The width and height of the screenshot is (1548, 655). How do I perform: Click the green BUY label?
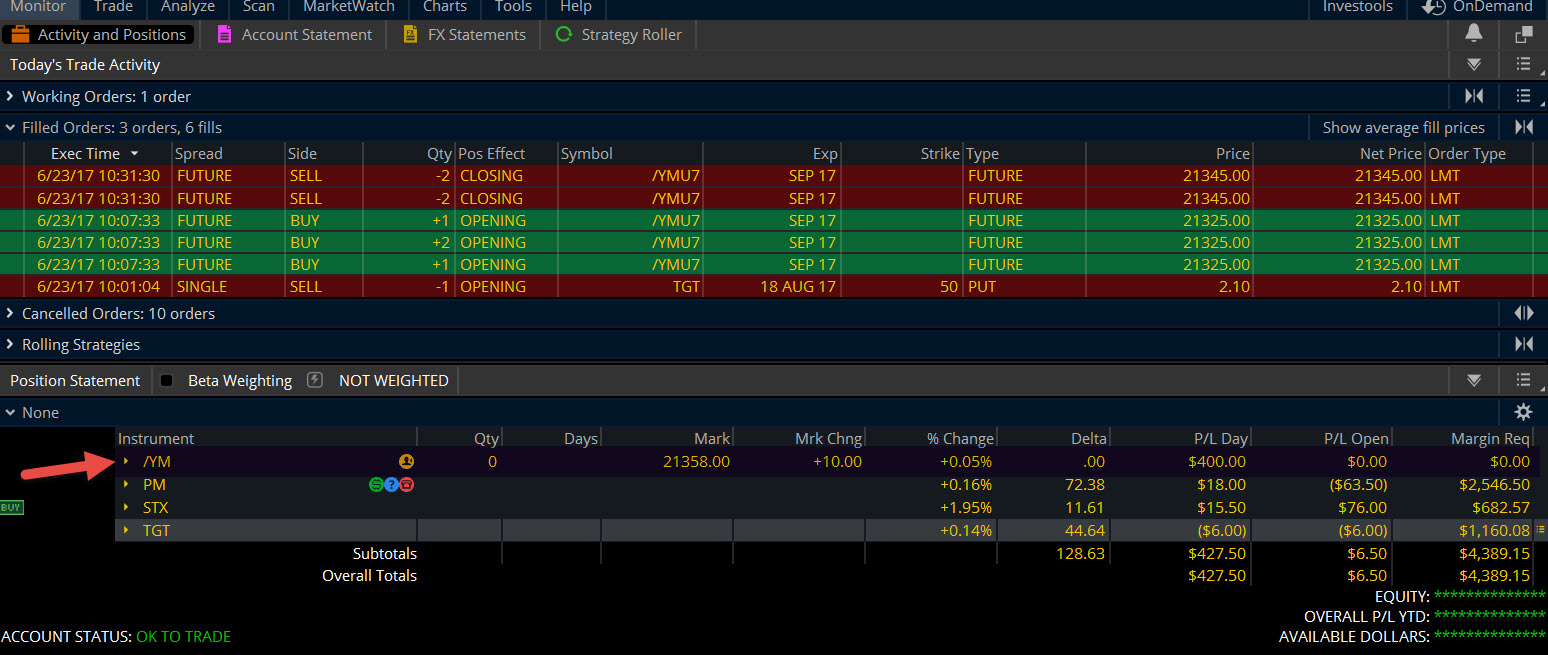[11, 507]
